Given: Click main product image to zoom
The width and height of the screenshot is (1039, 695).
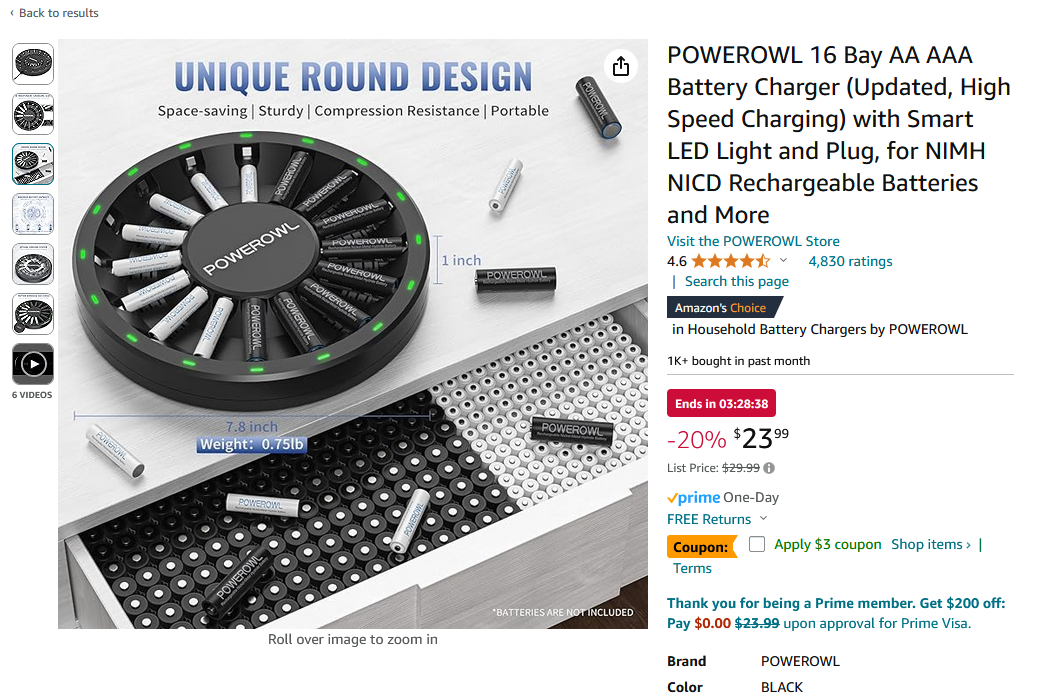Looking at the screenshot, I should pos(353,334).
